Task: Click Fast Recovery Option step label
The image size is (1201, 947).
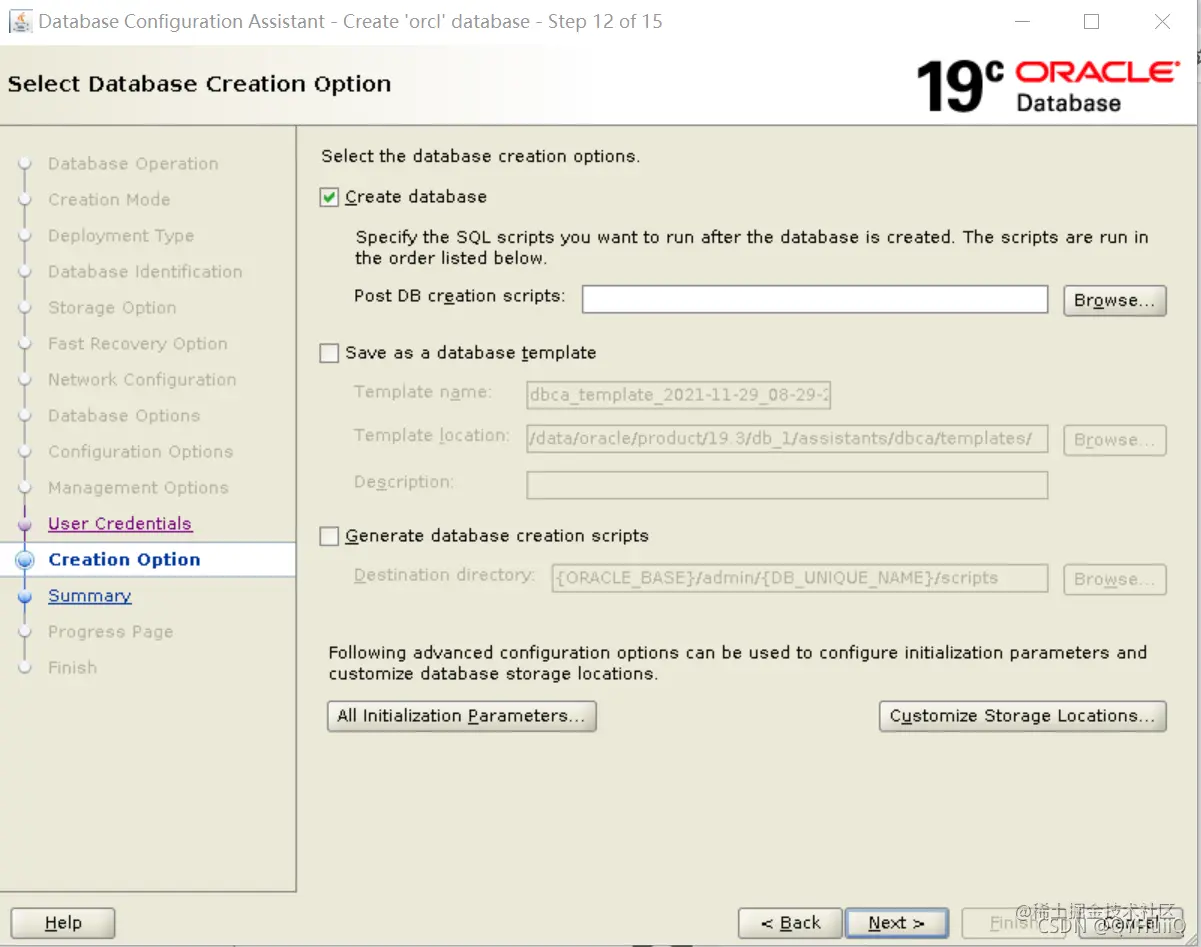Action: (138, 344)
